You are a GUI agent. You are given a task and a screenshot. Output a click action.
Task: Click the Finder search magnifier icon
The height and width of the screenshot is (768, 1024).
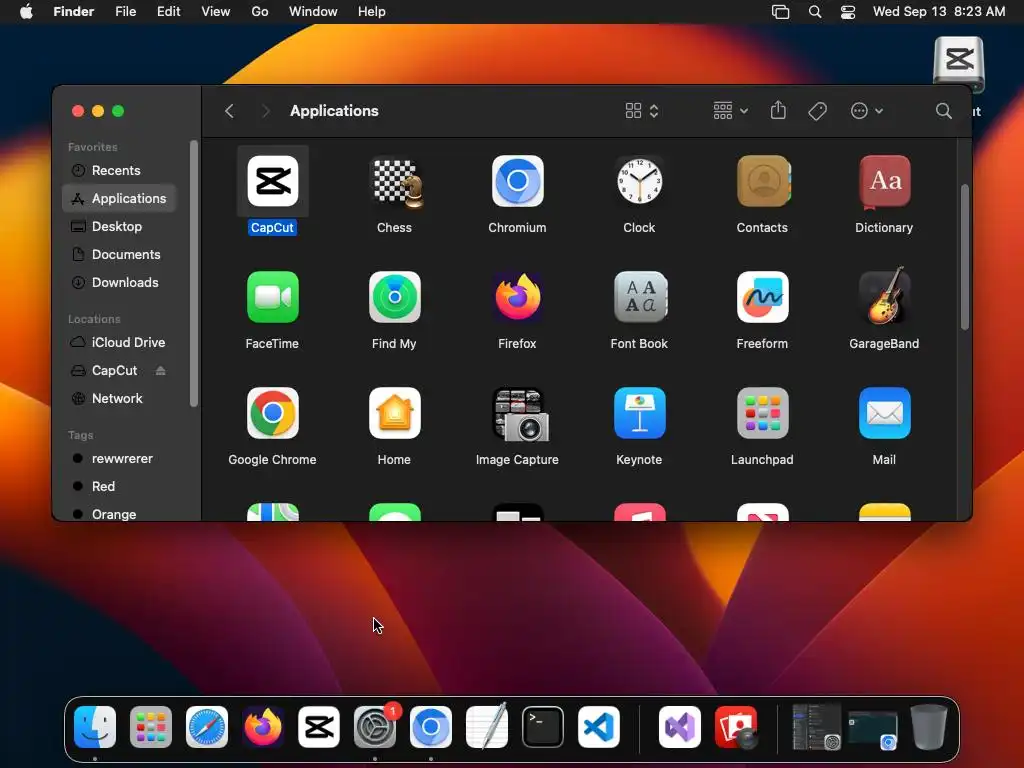pyautogui.click(x=943, y=111)
